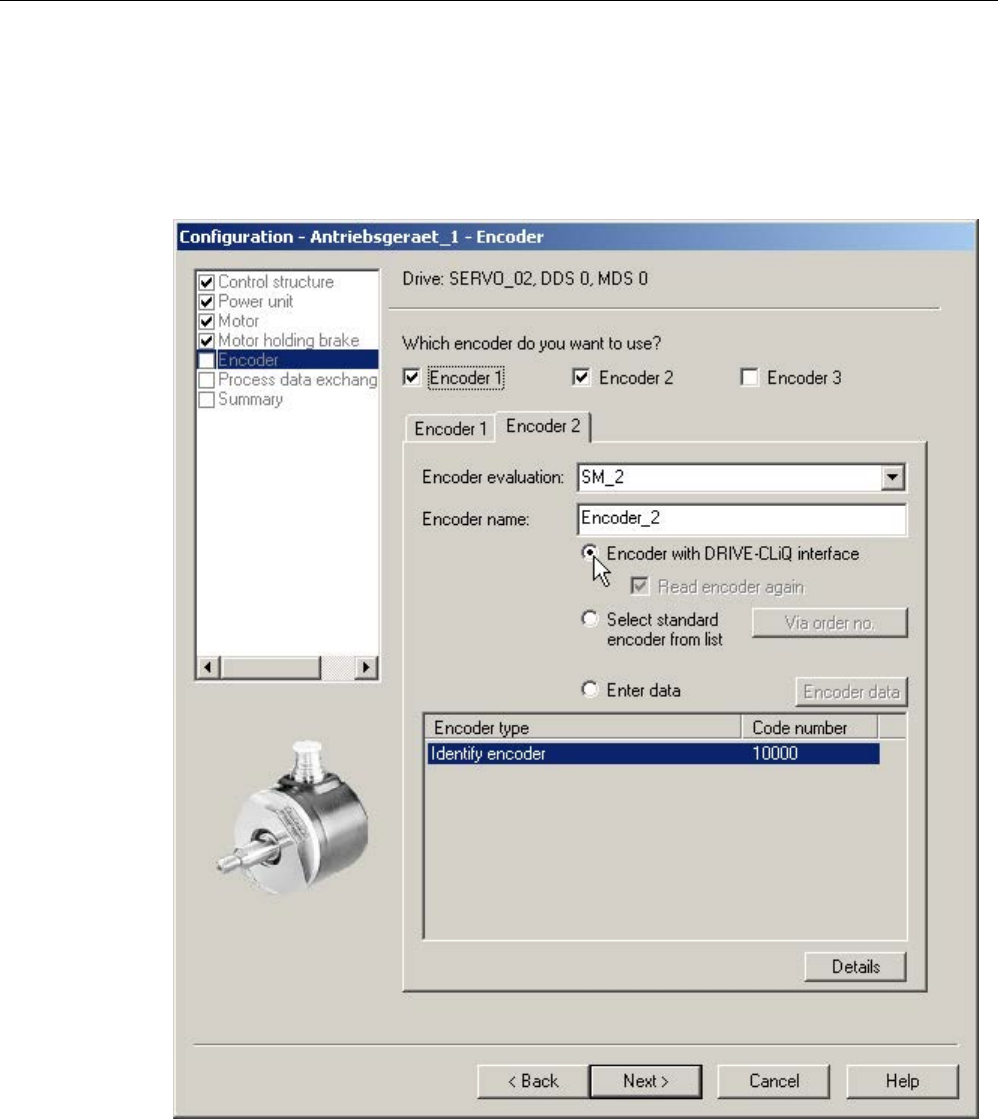Viewport: 998px width, 1119px height.
Task: Uncheck the Encoder 2 checkbox
Action: pos(581,377)
